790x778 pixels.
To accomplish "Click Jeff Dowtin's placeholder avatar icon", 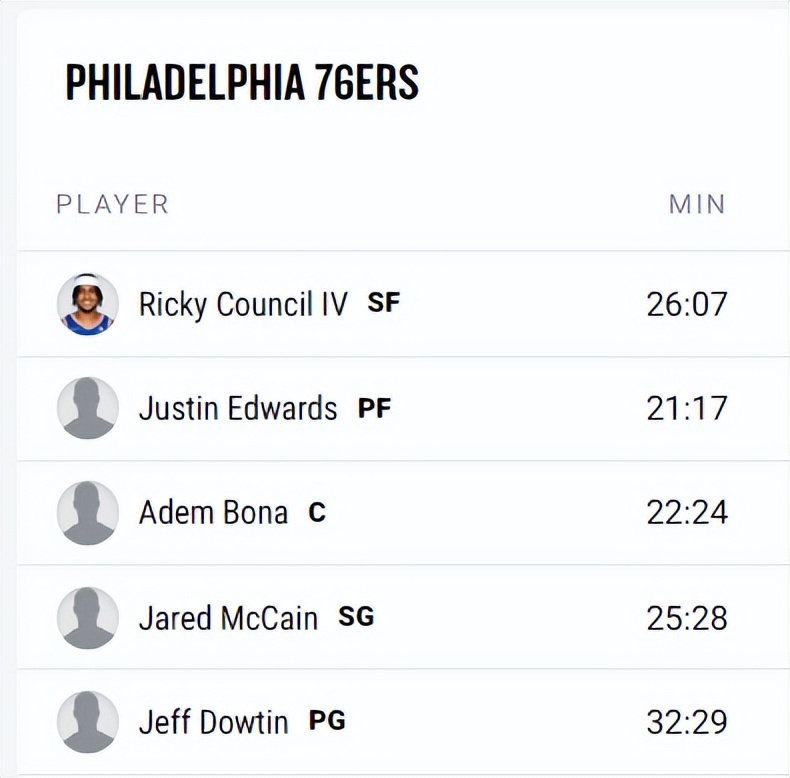I will (x=88, y=721).
